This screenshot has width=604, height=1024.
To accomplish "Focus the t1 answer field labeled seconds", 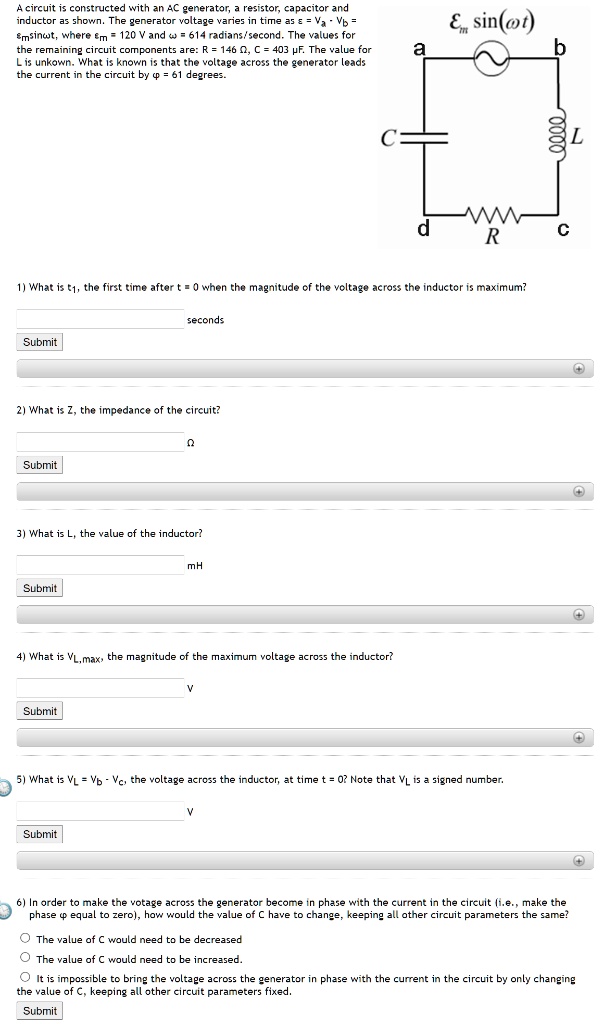I will click(100, 319).
